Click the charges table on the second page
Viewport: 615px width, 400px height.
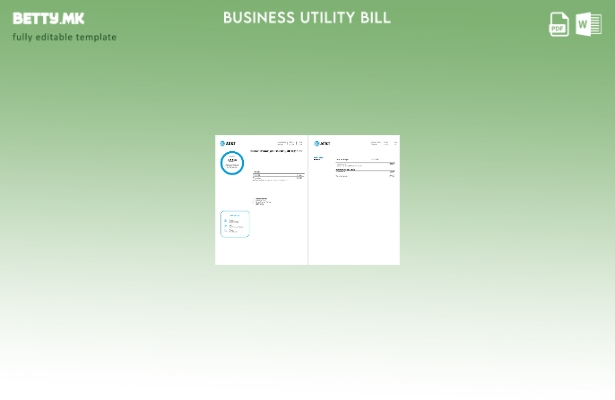365,167
